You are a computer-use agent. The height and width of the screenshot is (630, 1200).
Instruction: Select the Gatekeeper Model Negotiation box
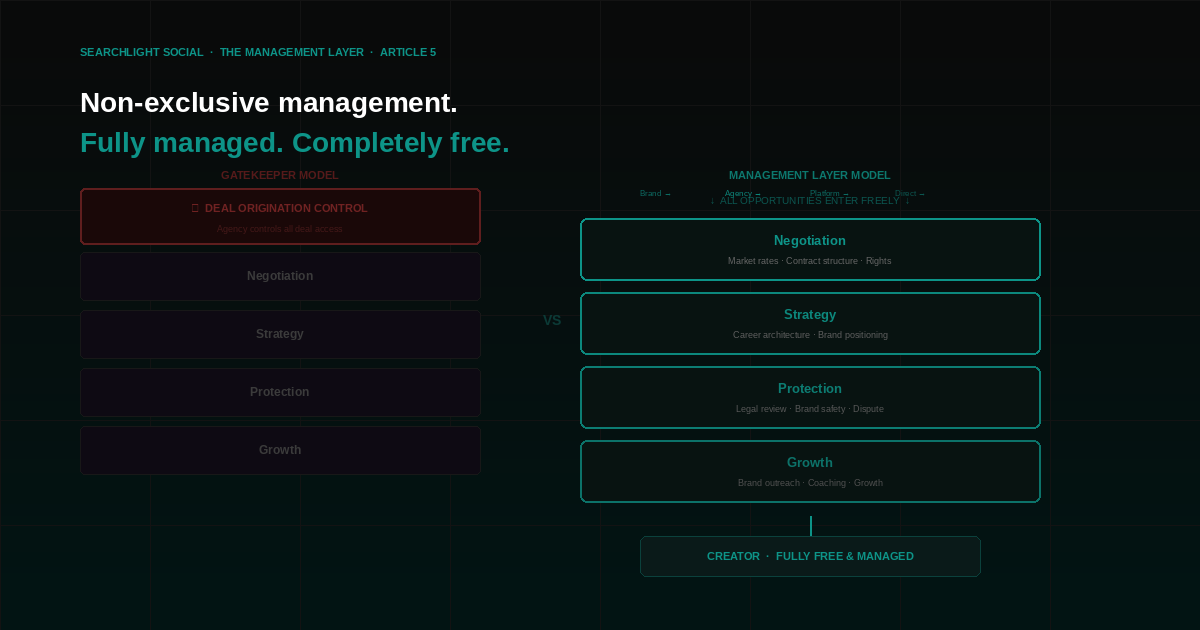(280, 276)
